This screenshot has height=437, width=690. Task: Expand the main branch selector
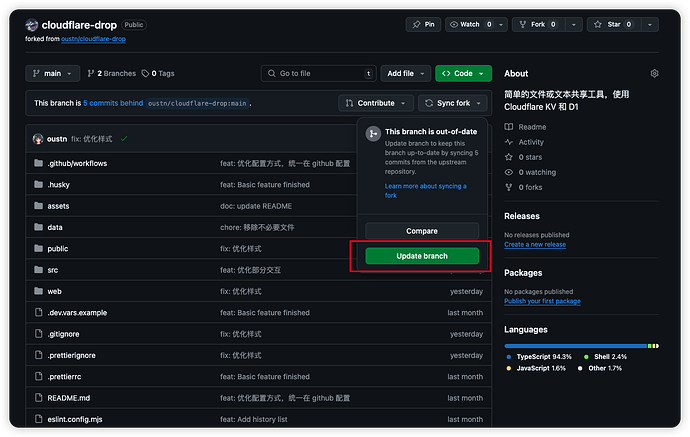tap(53, 73)
